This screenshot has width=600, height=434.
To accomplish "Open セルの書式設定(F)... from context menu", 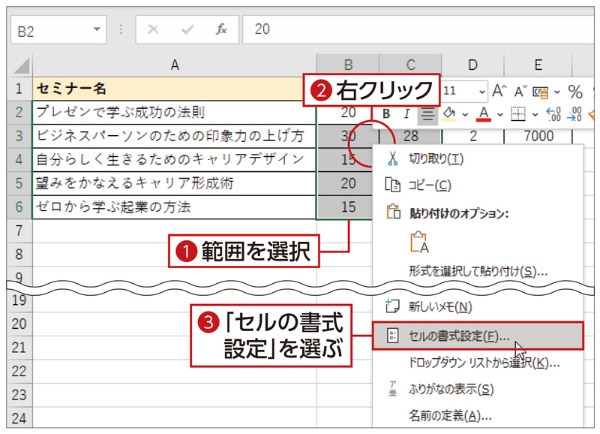I will coord(478,336).
